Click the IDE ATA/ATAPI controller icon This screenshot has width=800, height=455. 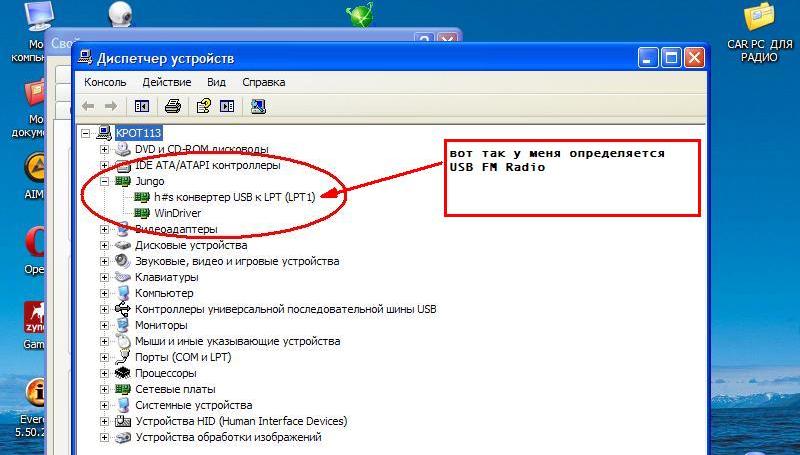coord(123,165)
